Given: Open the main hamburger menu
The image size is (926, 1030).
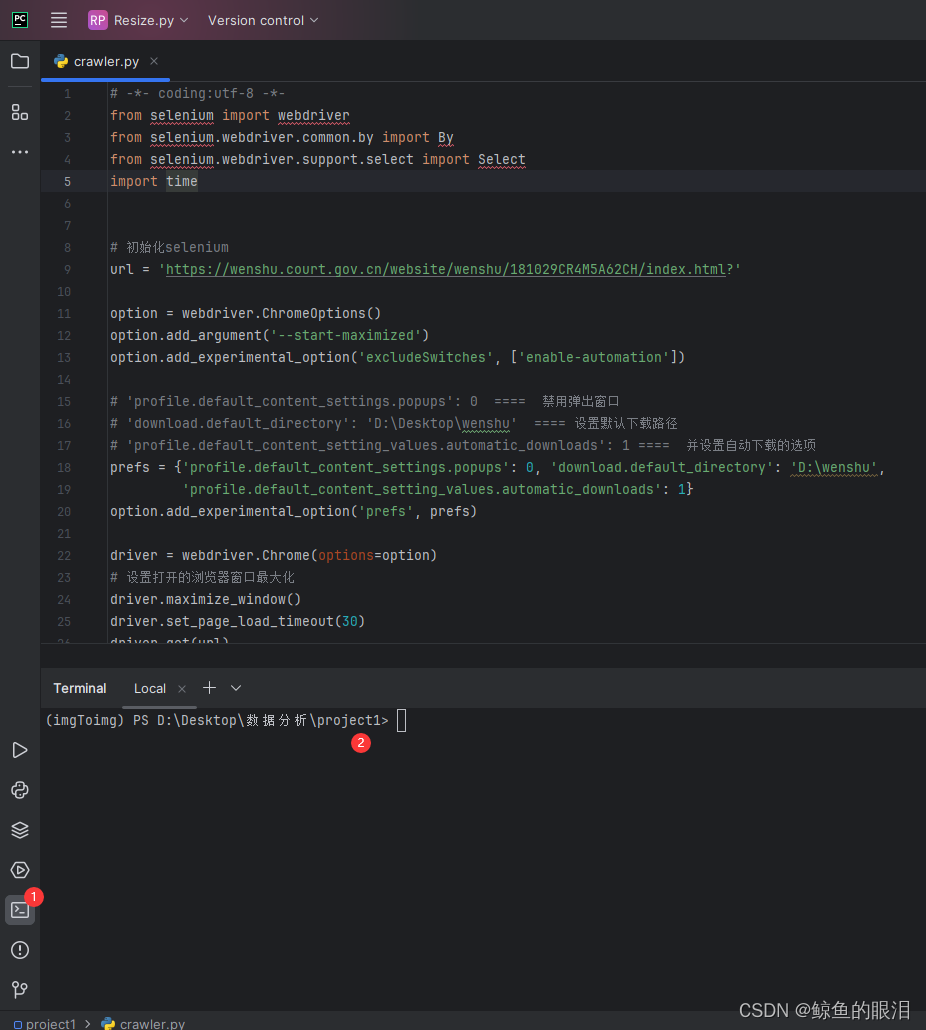Looking at the screenshot, I should 59,20.
